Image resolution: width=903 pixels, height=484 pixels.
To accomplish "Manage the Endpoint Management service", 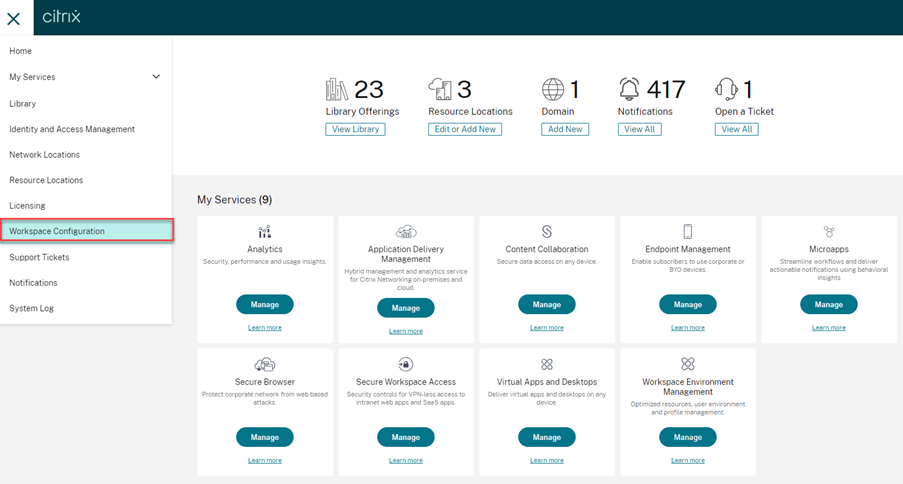I will [688, 304].
